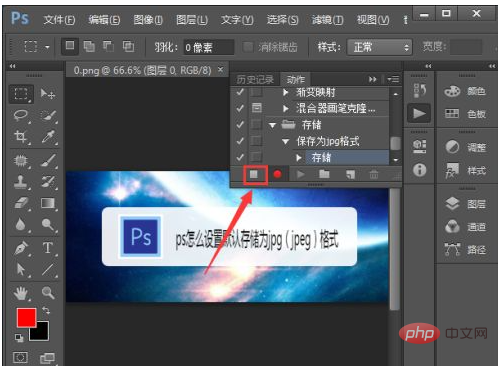
Task: Enable the 消除锯齿 anti-alias checkbox
Action: point(248,47)
